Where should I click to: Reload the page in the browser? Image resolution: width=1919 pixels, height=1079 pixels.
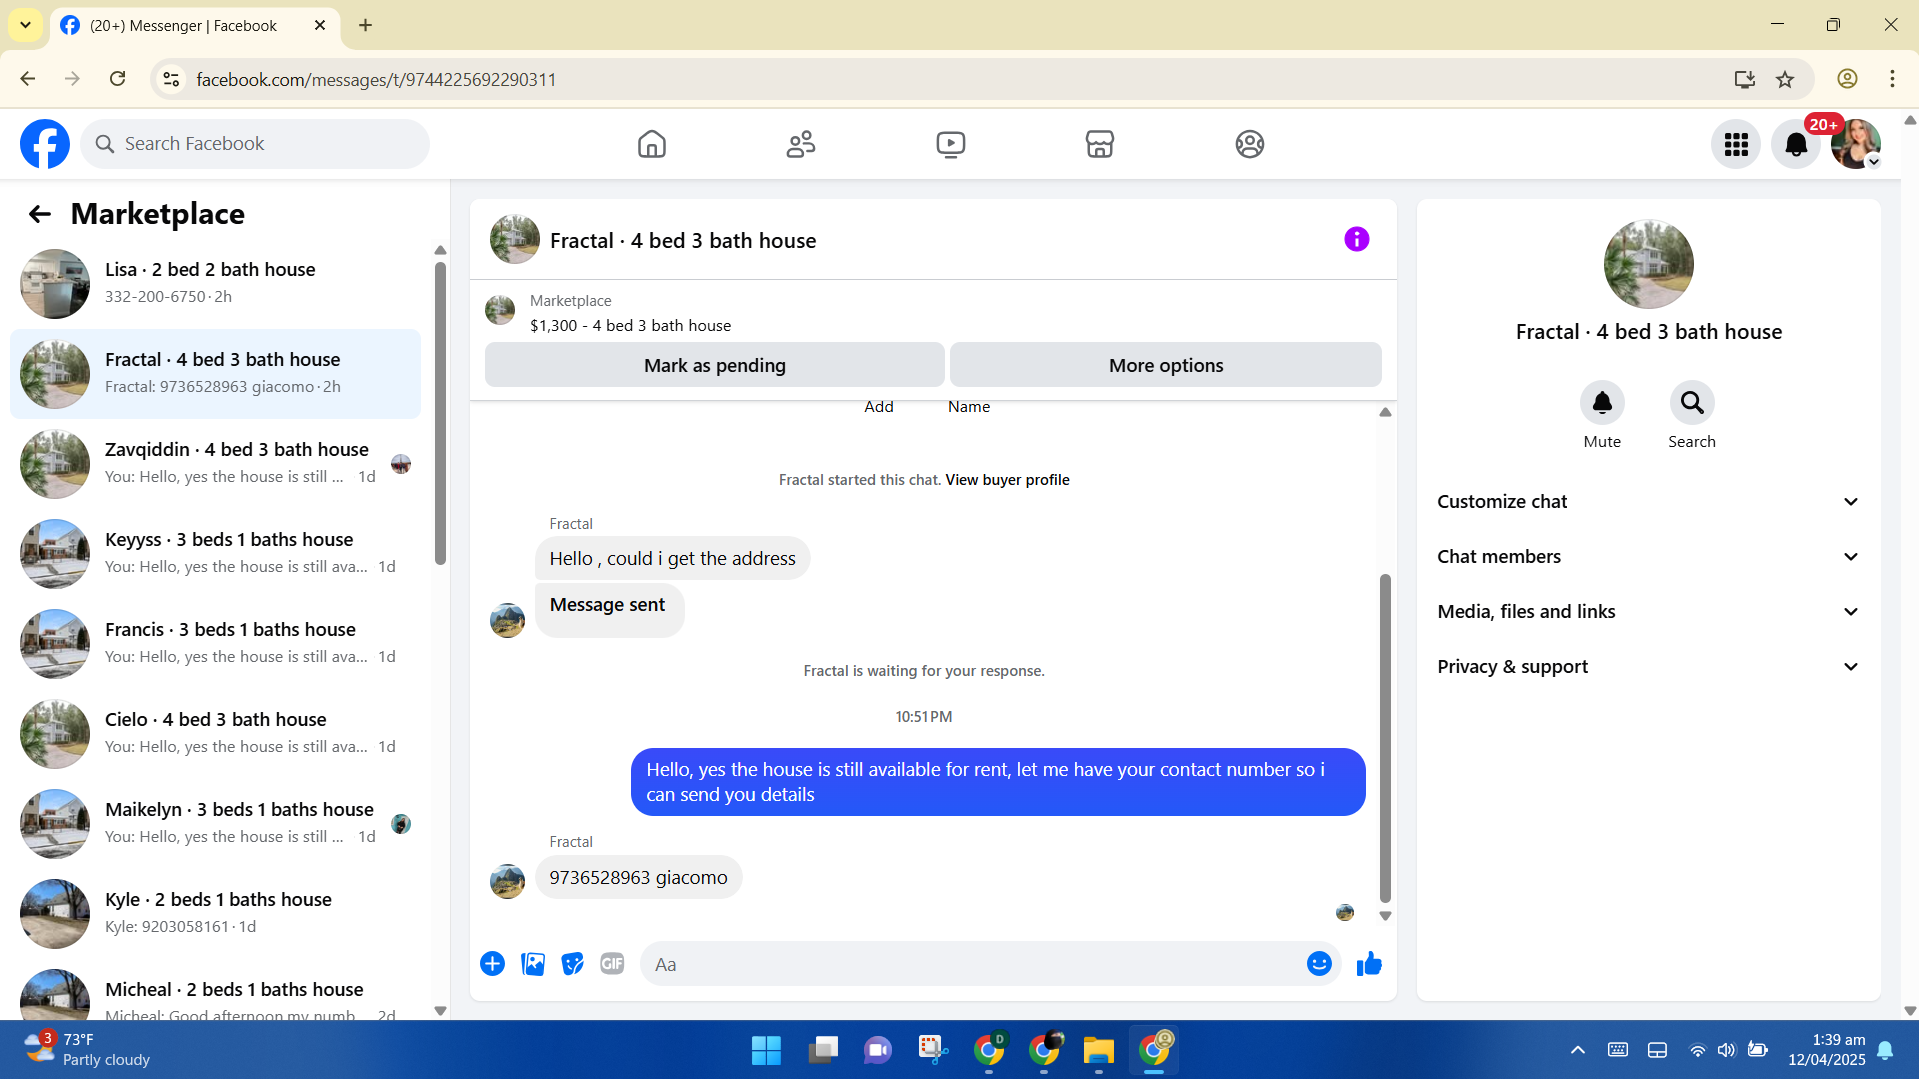118,79
